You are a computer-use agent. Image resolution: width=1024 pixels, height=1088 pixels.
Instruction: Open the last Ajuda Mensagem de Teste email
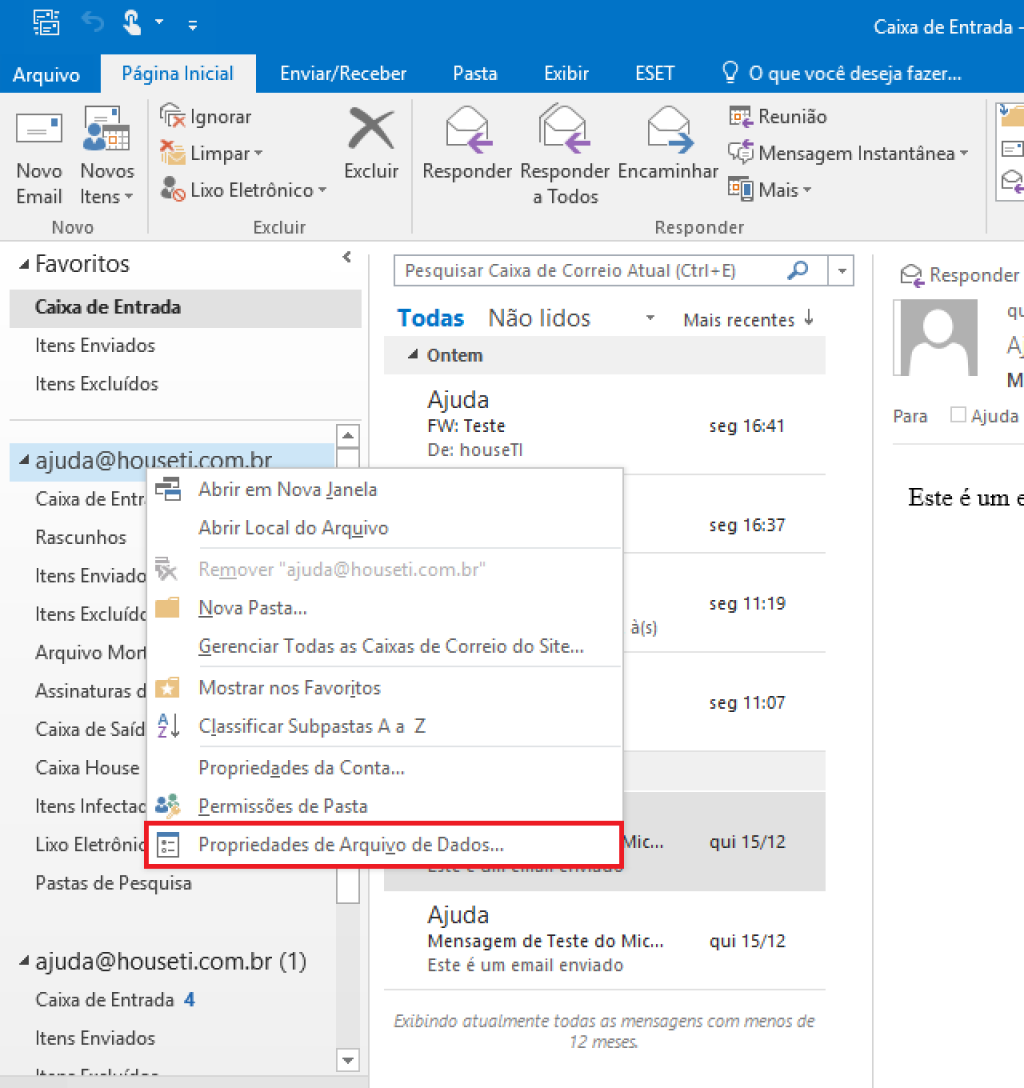[x=605, y=941]
